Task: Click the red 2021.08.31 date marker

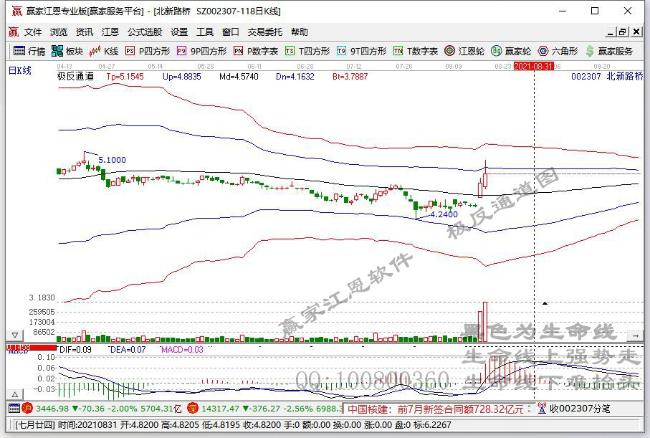Action: (x=534, y=66)
